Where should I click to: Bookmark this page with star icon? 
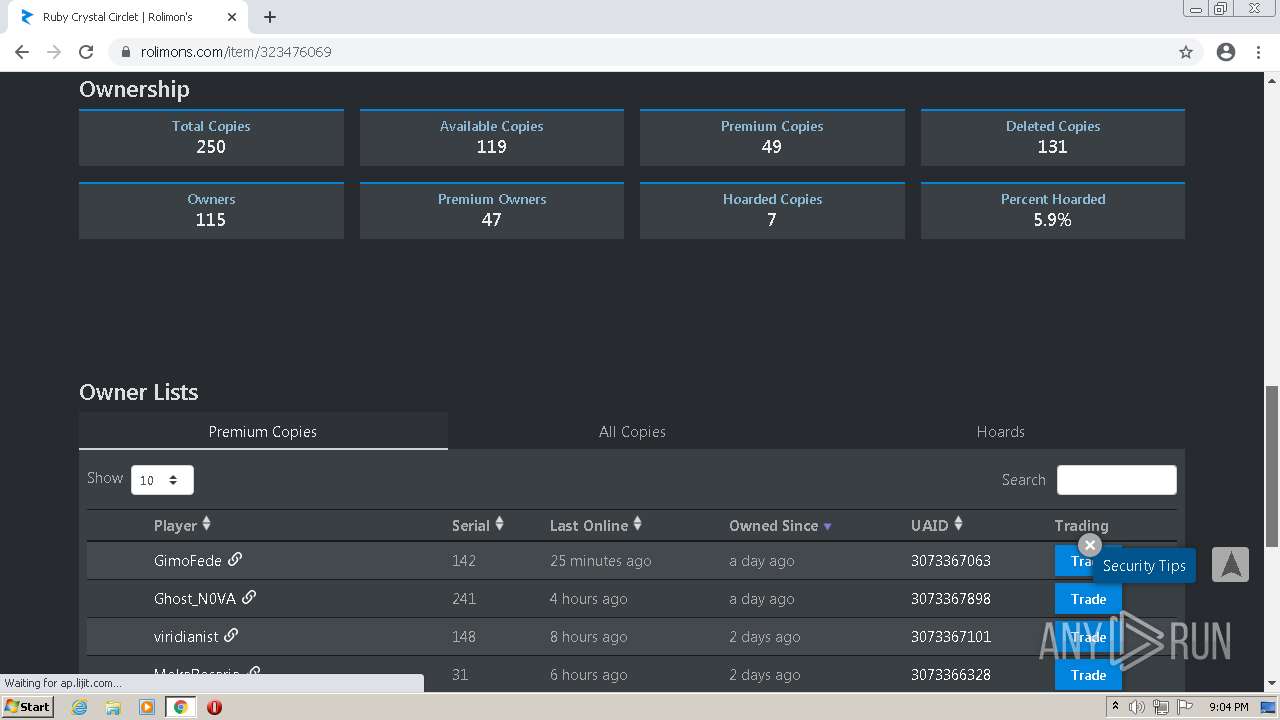pos(1186,52)
